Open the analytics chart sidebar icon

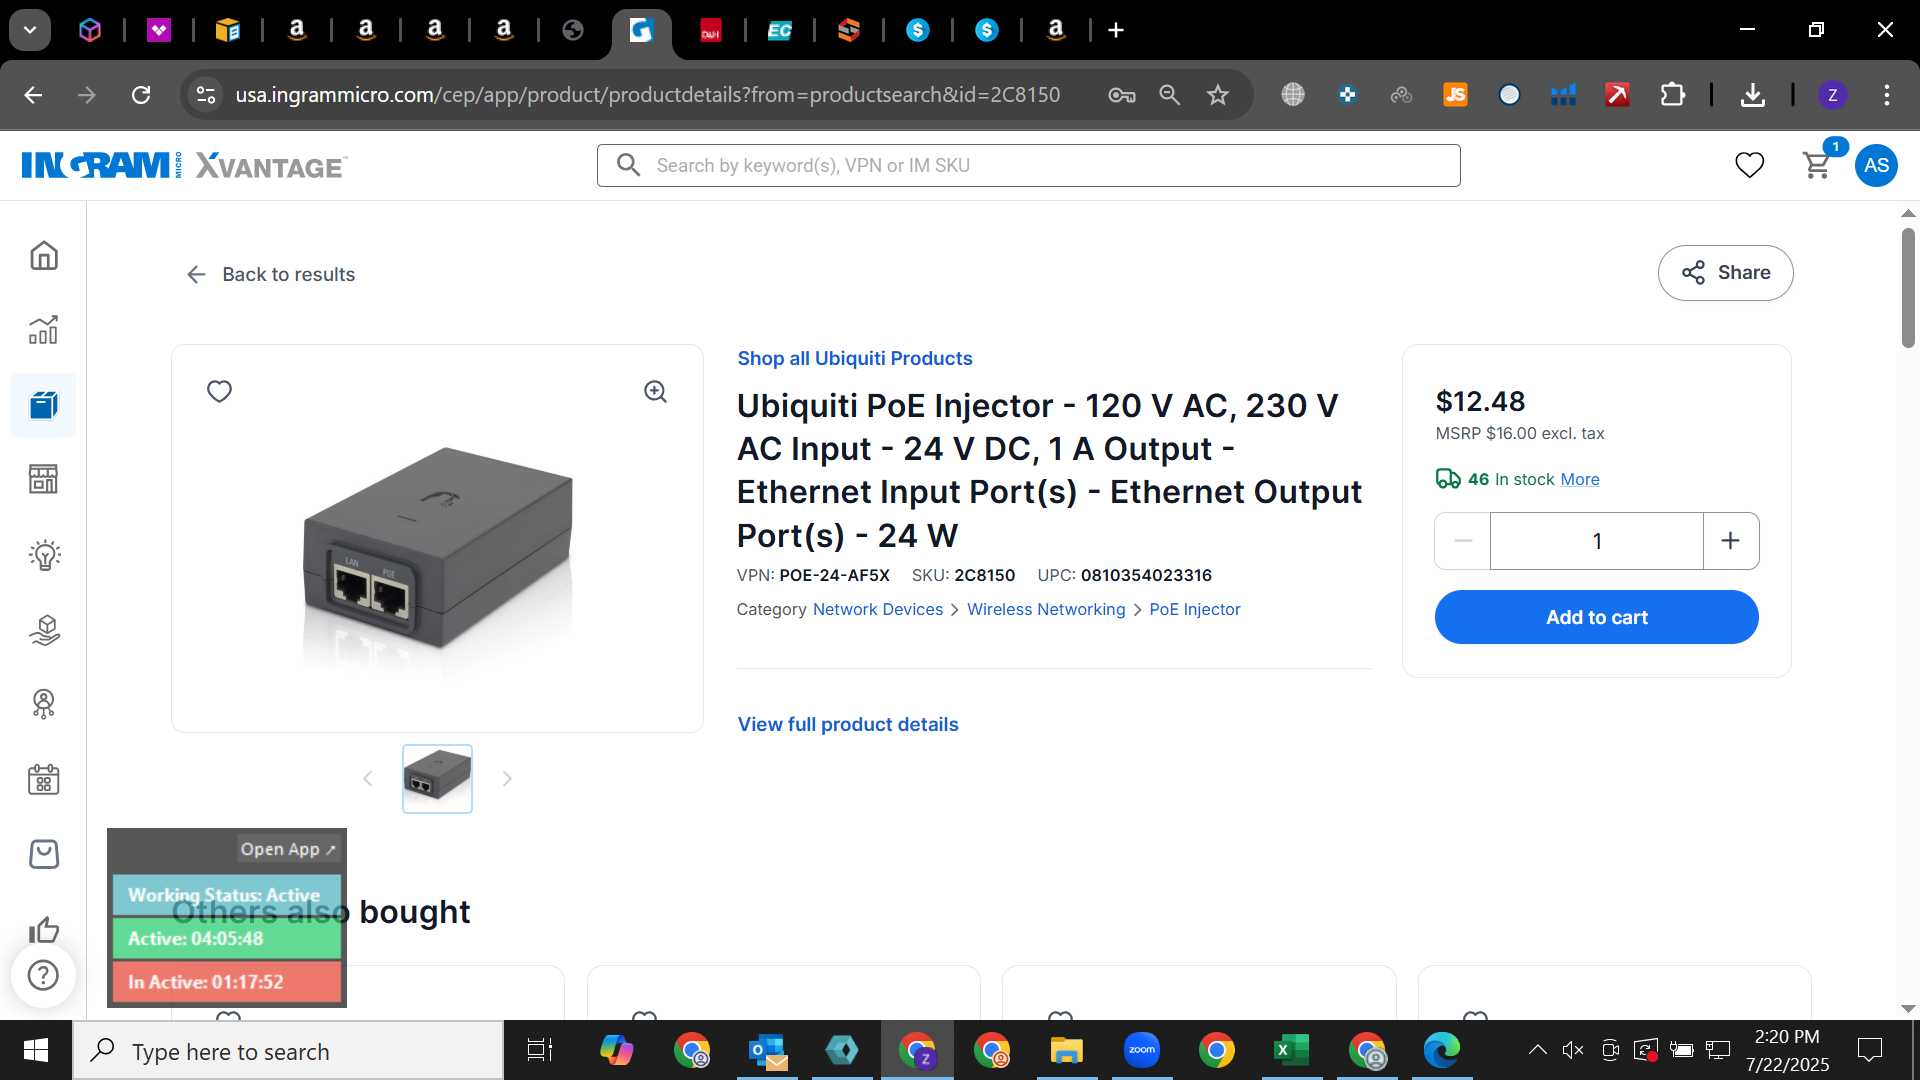click(43, 330)
